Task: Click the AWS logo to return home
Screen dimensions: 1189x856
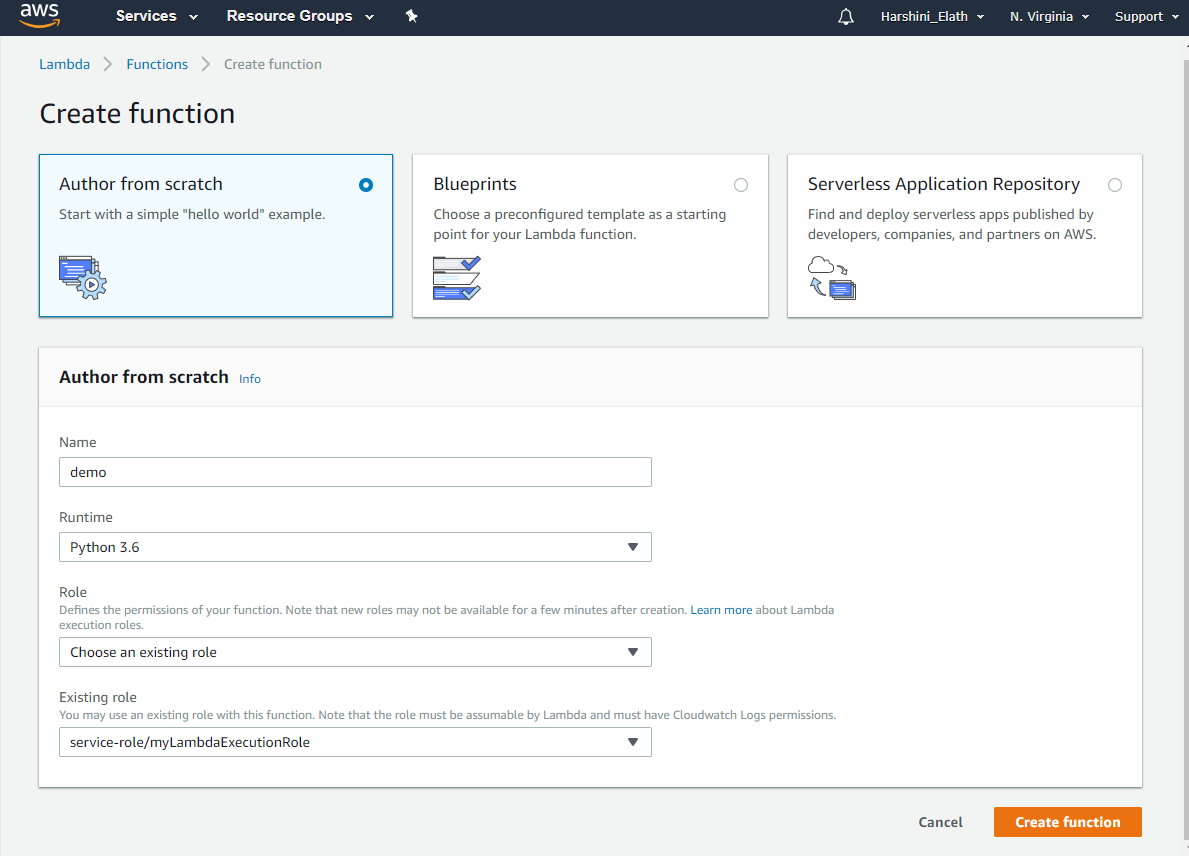Action: coord(39,16)
